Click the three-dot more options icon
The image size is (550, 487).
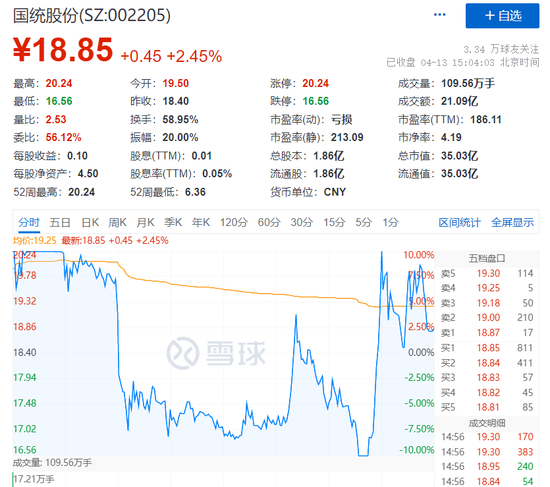coord(439,15)
